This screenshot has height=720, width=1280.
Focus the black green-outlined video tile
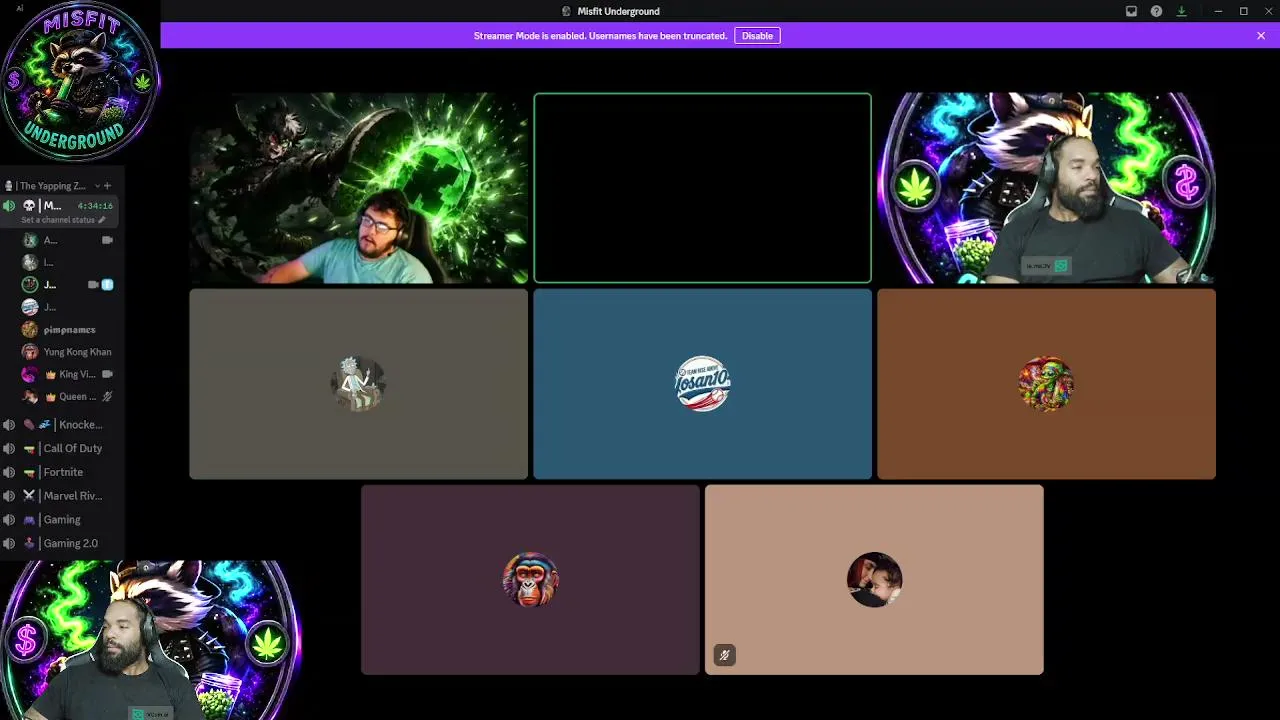(702, 188)
